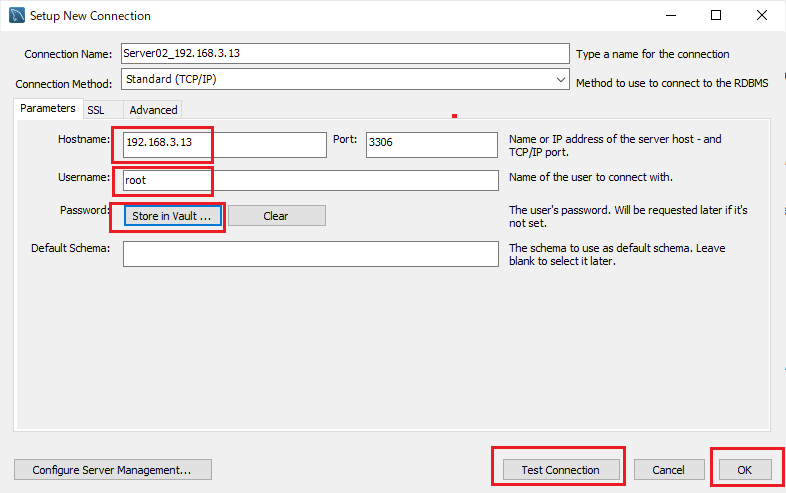Open the Connection Method dropdown
Screen dimensions: 786x493
[345, 79]
